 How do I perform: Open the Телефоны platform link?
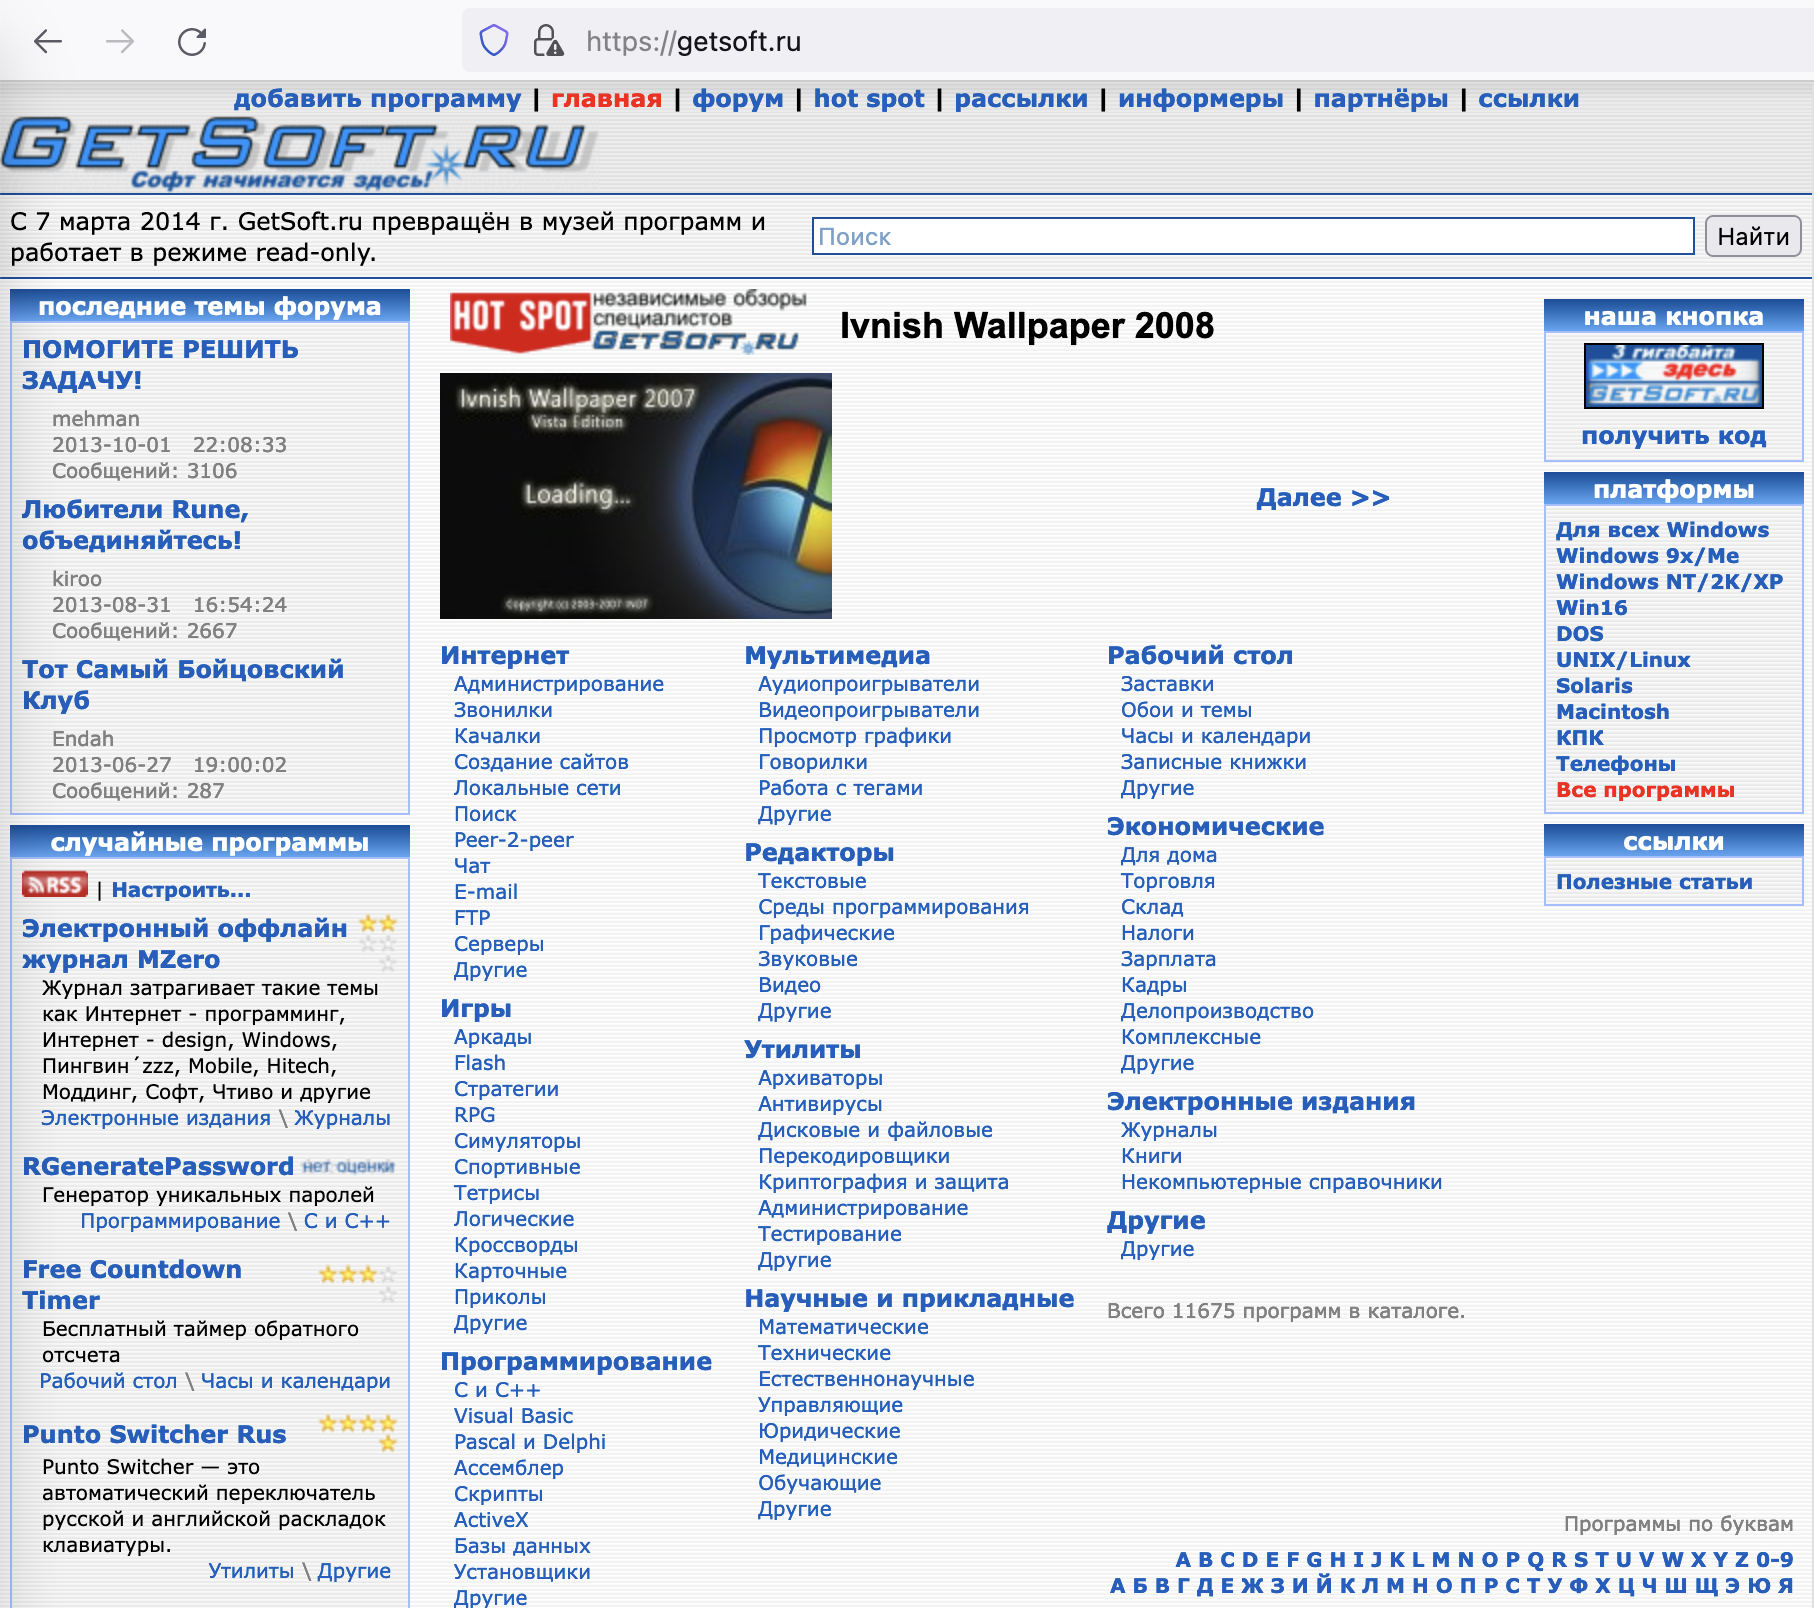click(x=1615, y=764)
